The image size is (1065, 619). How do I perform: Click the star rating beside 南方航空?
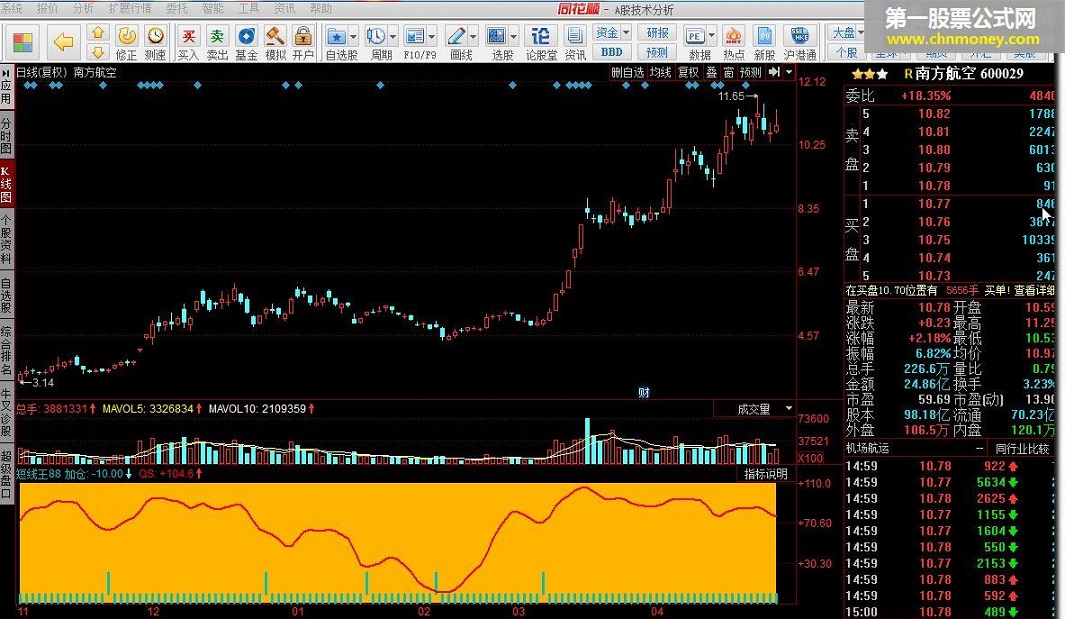(870, 74)
